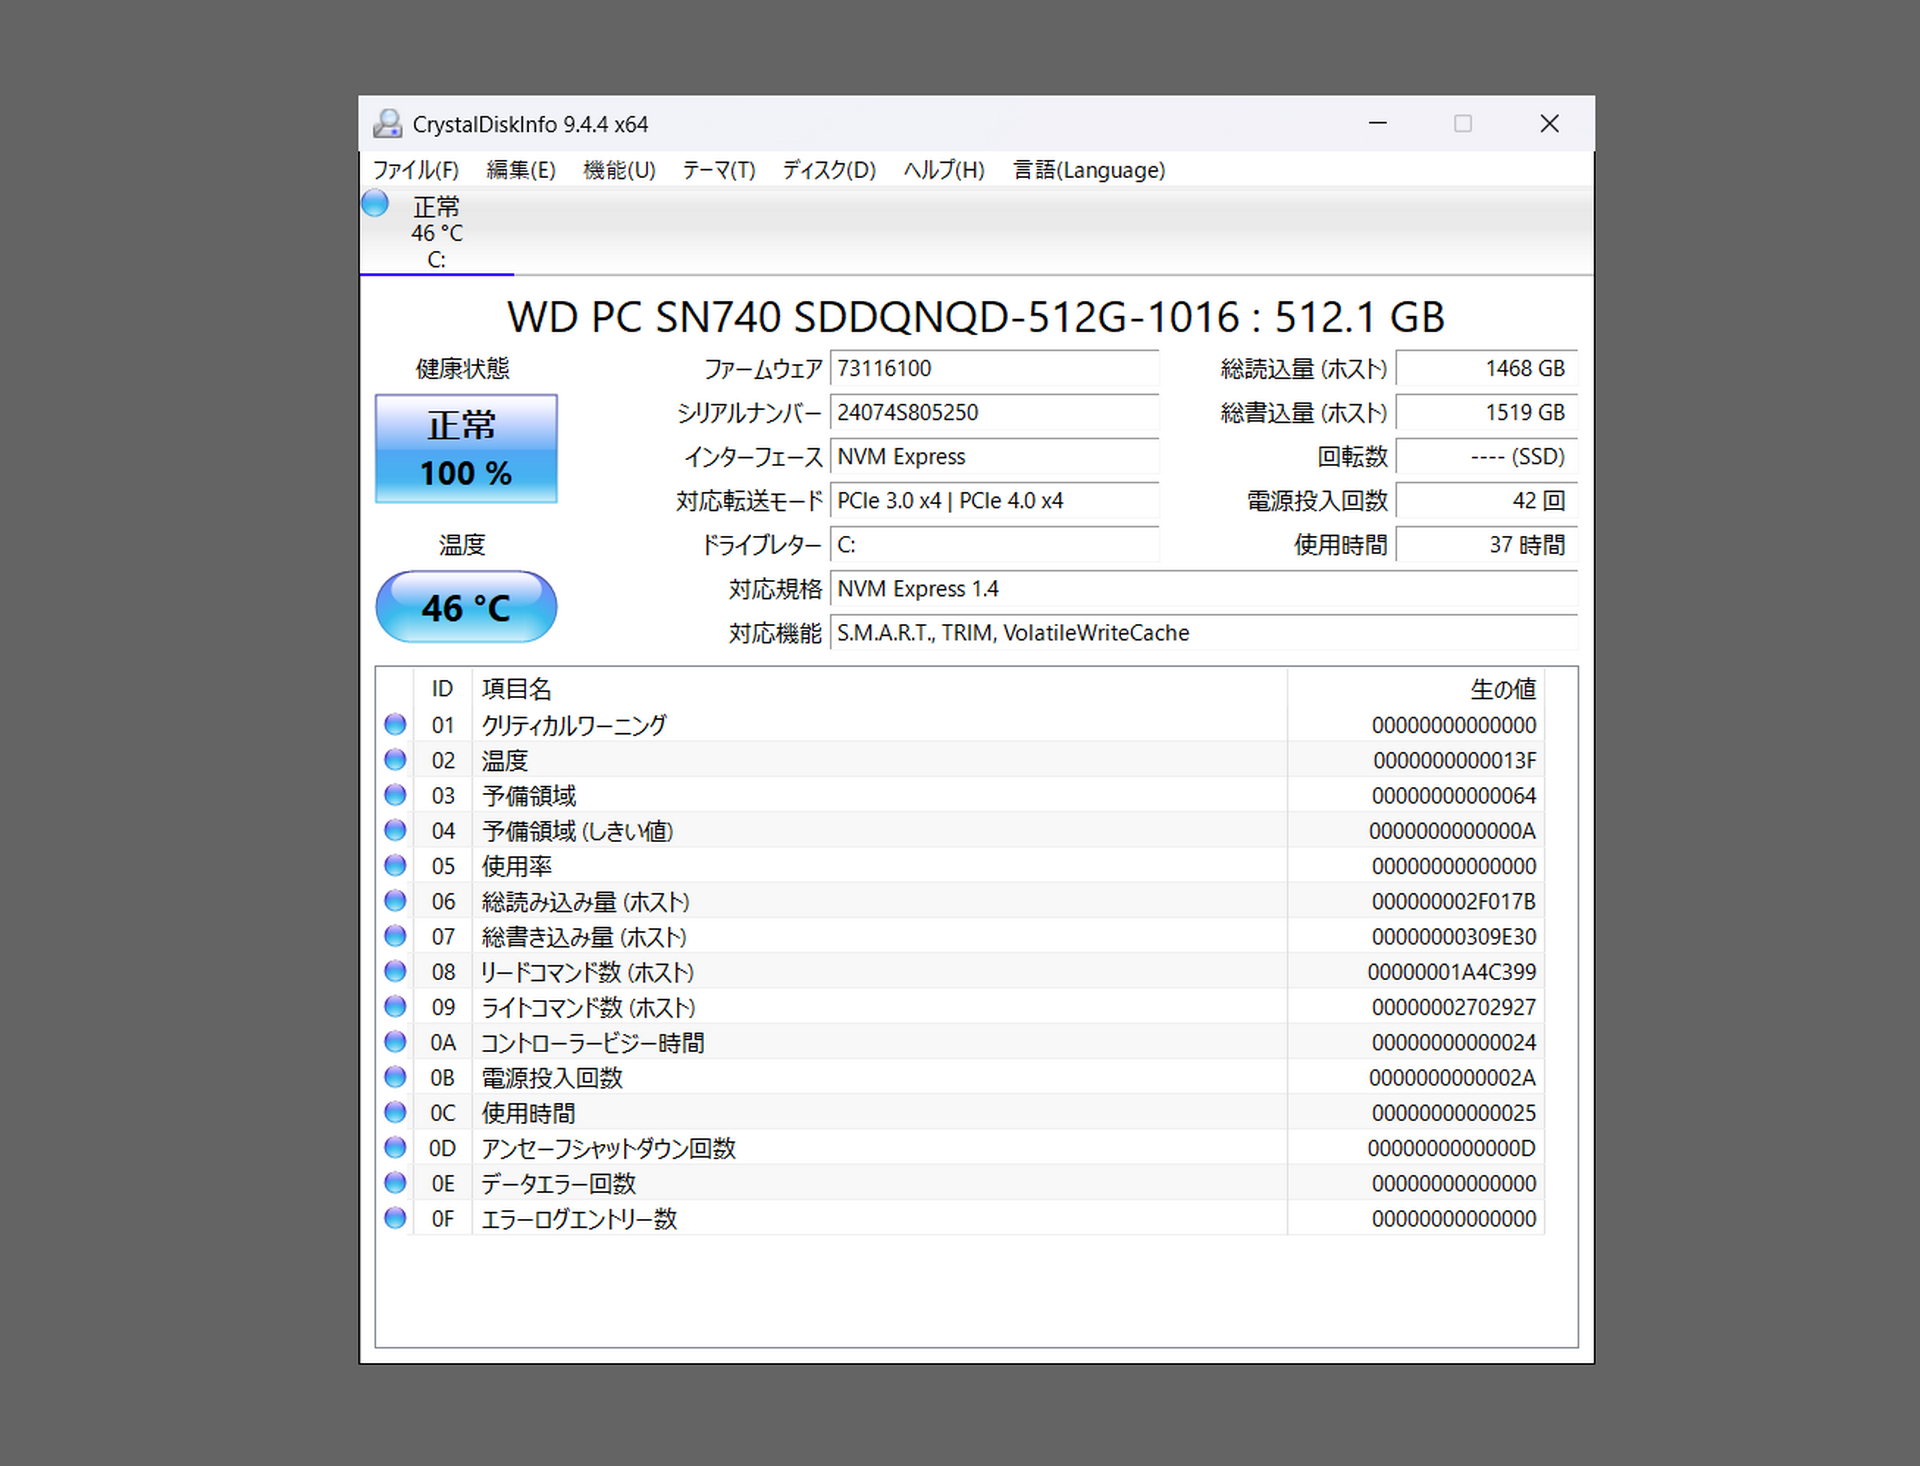Click the firmware field showing 73116100

[x=993, y=368]
